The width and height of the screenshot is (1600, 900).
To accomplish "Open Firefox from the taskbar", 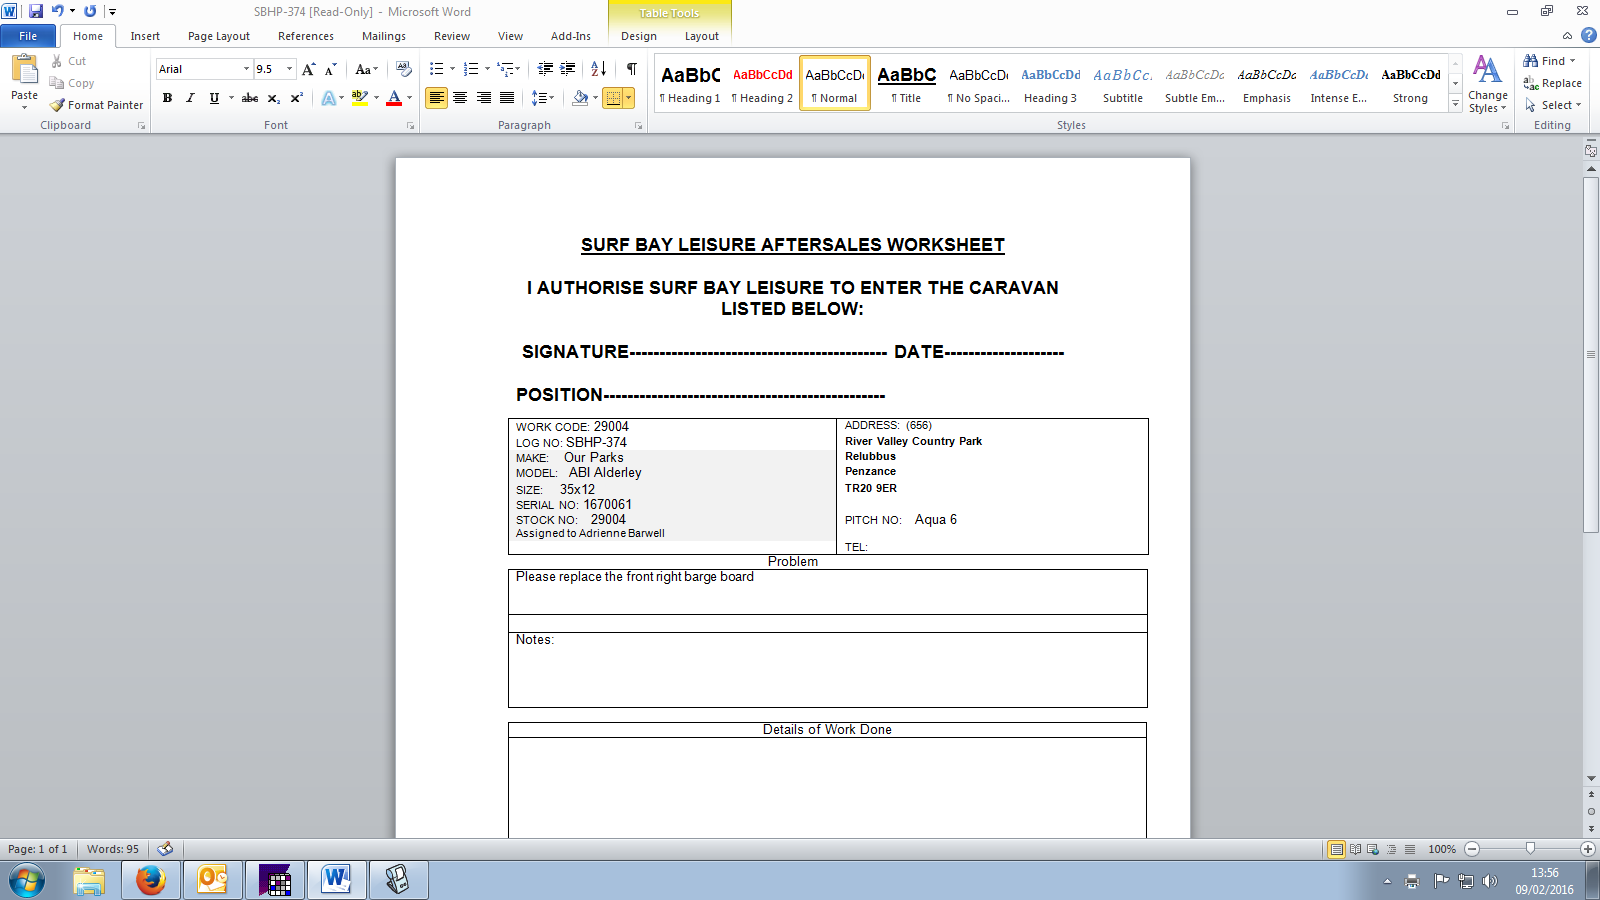I will pos(151,880).
